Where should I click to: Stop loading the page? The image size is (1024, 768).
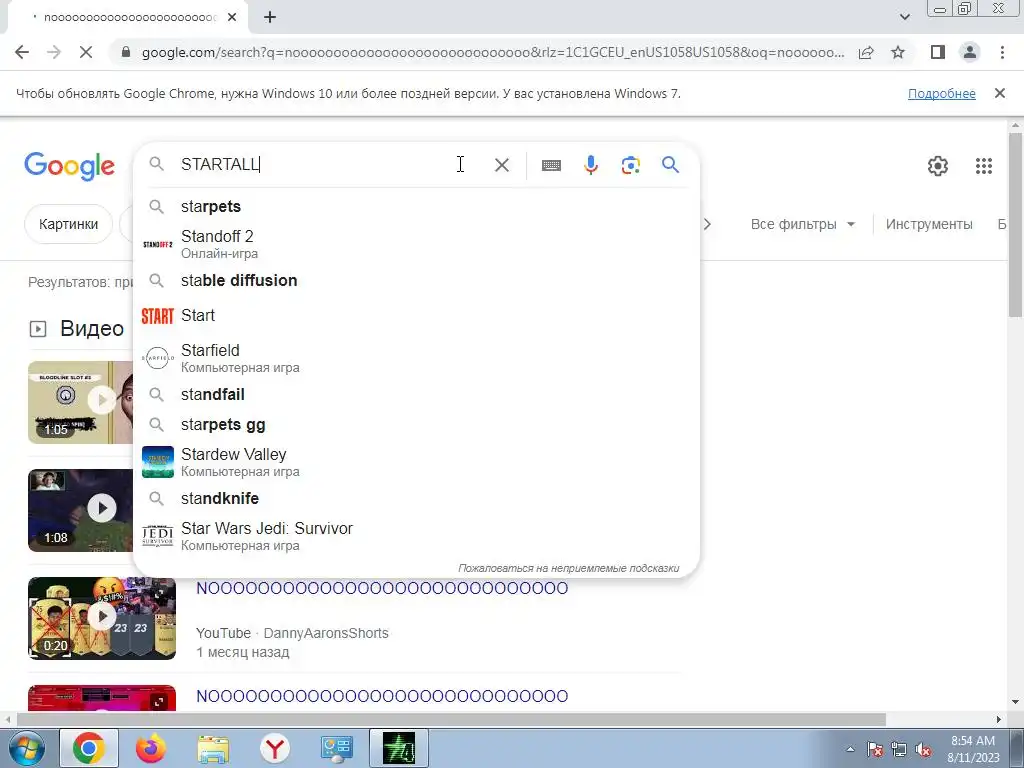coord(86,52)
